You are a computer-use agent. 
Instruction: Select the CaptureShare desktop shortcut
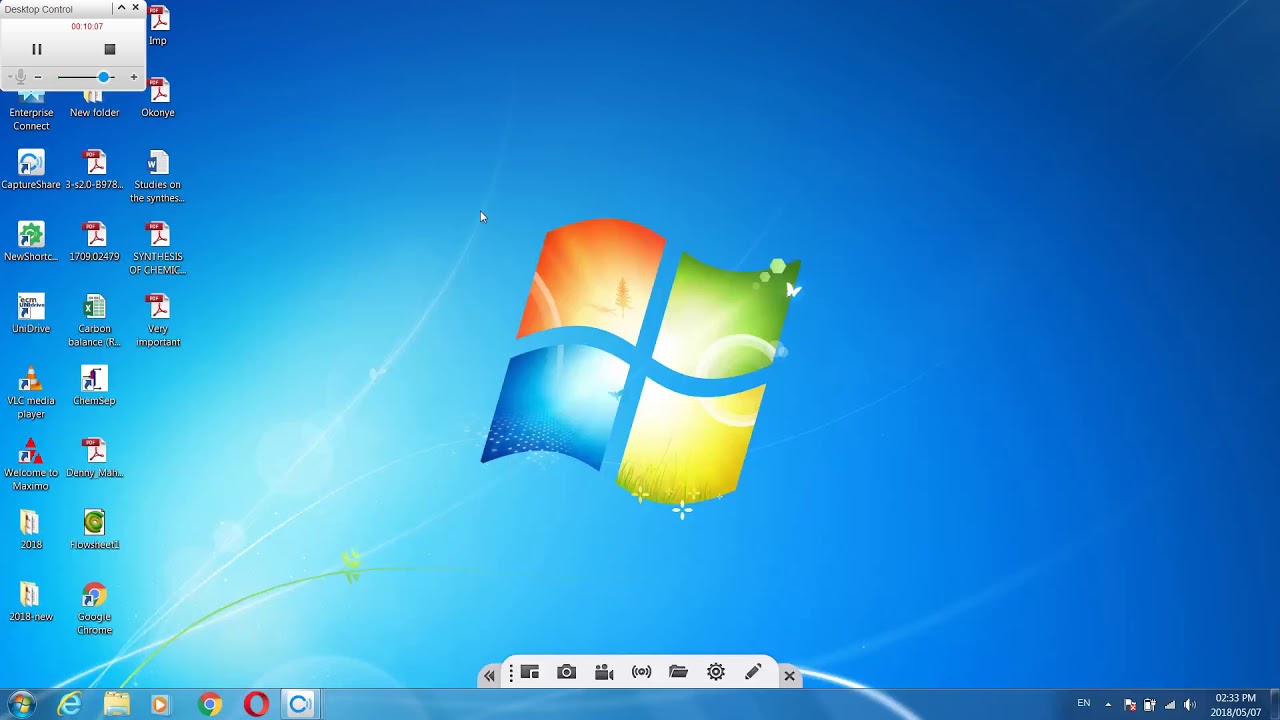point(31,170)
